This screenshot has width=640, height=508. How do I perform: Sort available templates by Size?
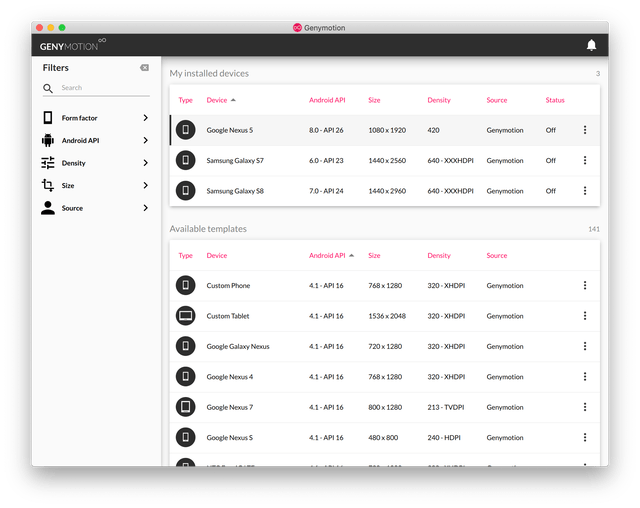pos(374,255)
